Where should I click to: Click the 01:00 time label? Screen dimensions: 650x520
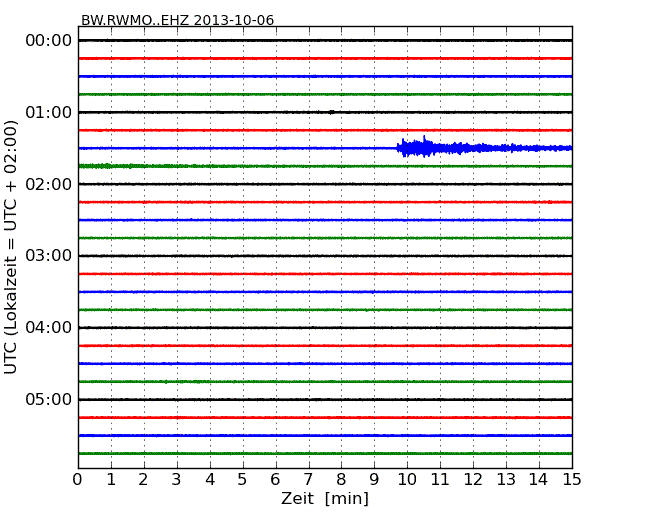coord(49,112)
